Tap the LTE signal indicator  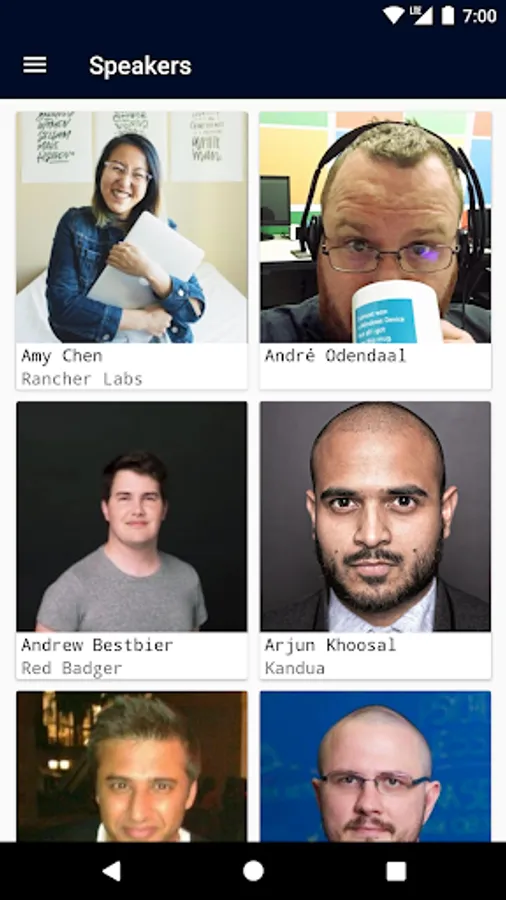[422, 15]
